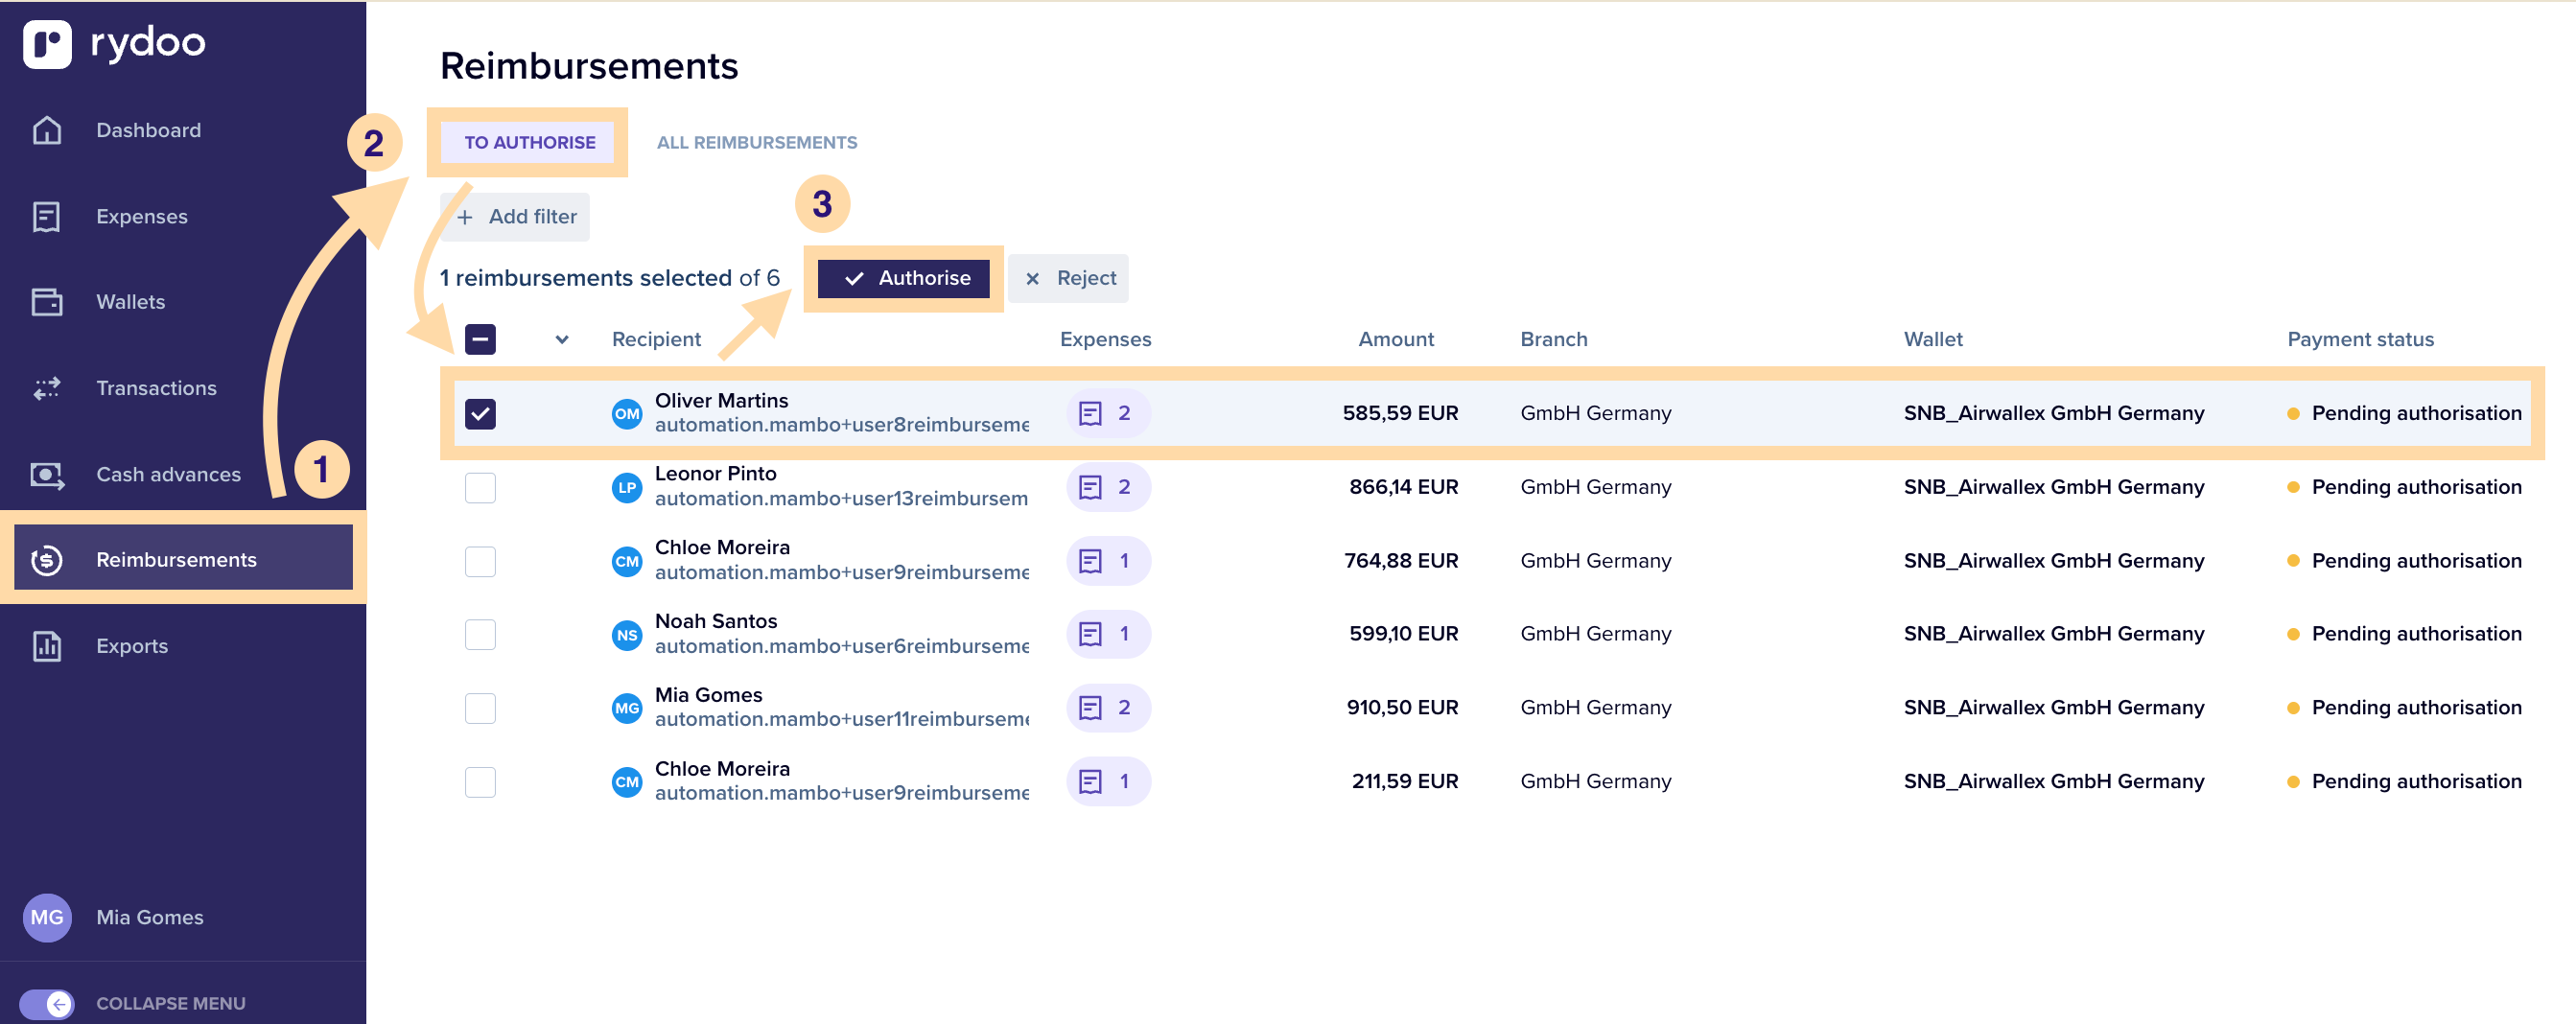2576x1024 pixels.
Task: Open Mia Gomes expenses badge
Action: [x=1108, y=708]
